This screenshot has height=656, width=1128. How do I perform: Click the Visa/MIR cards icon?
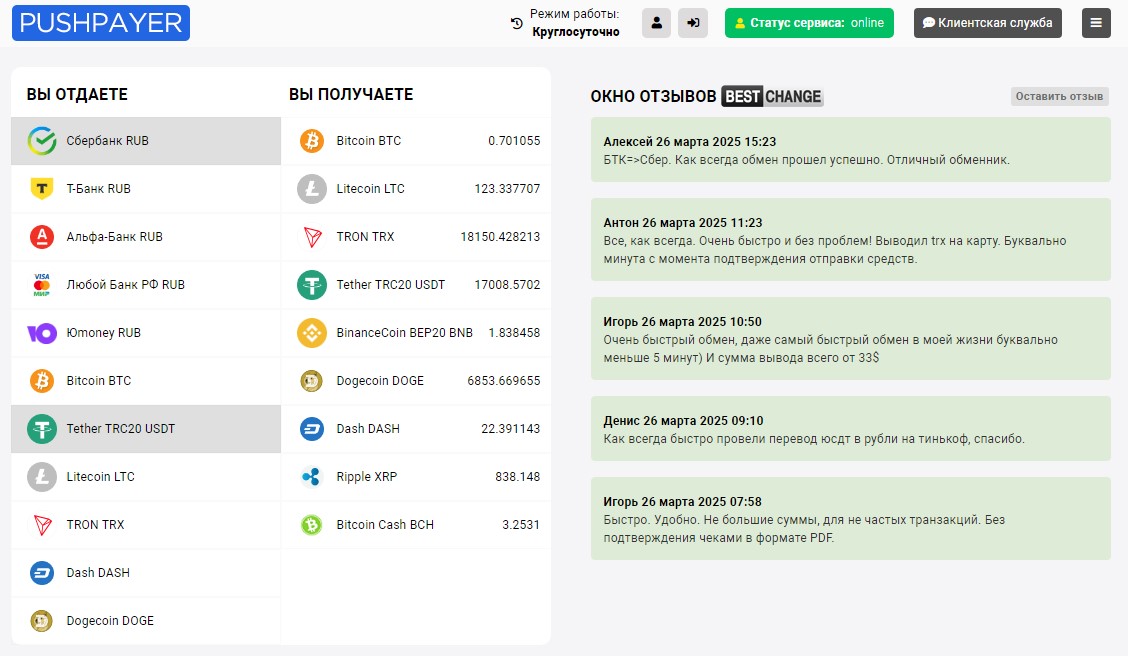42,285
